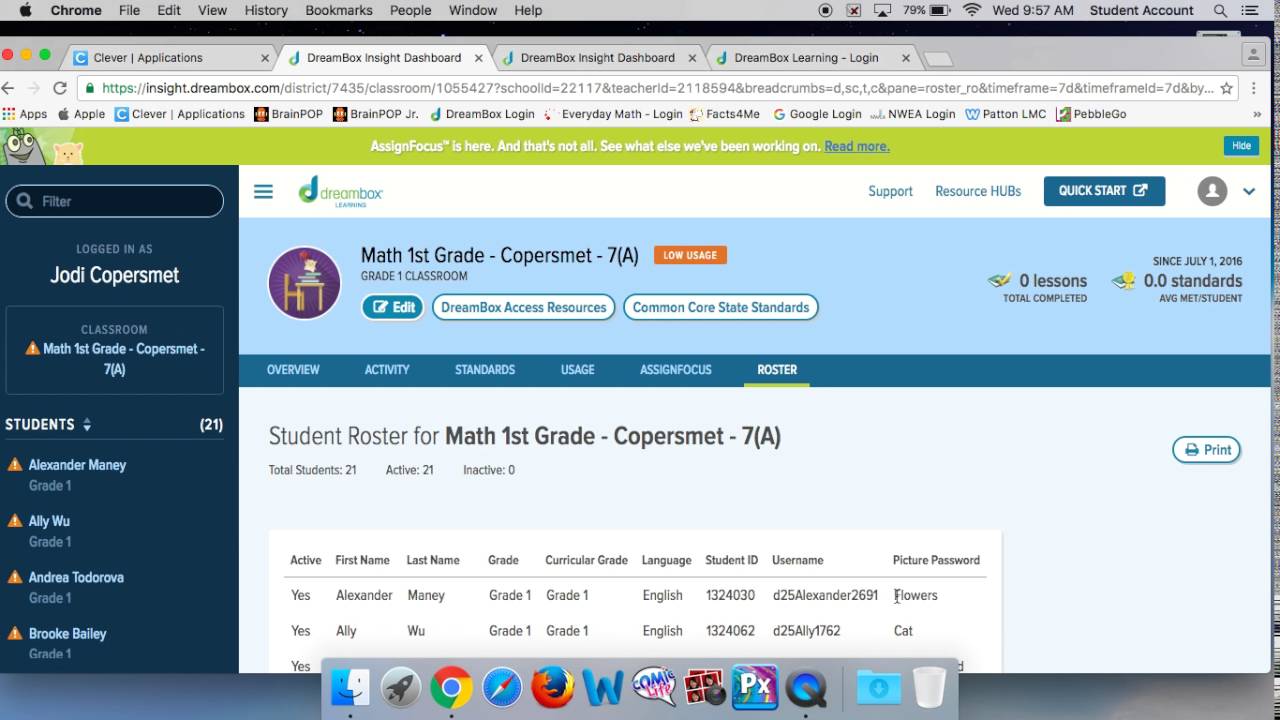Open the ACTIVITY tab
The height and width of the screenshot is (720, 1280).
(x=387, y=370)
